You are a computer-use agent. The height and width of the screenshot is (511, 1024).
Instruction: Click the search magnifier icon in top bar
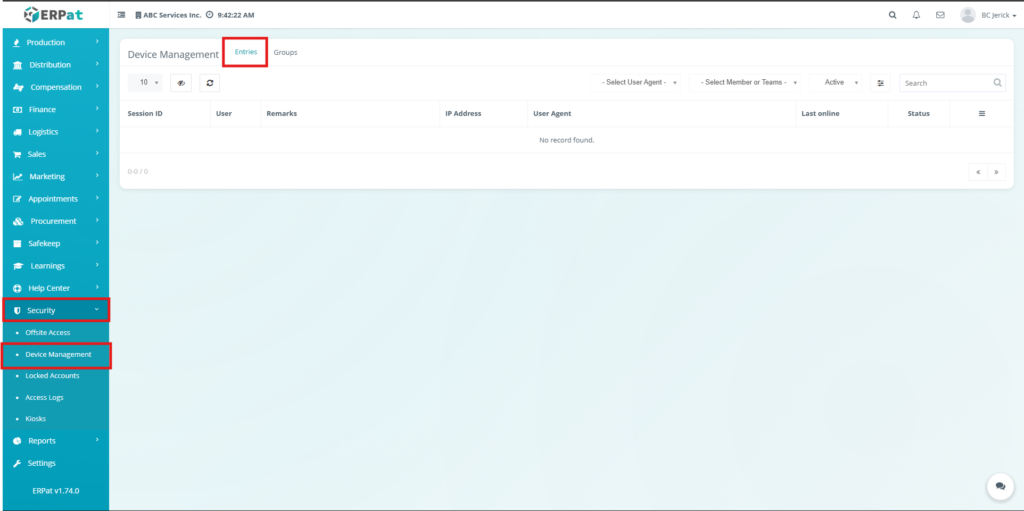point(893,15)
